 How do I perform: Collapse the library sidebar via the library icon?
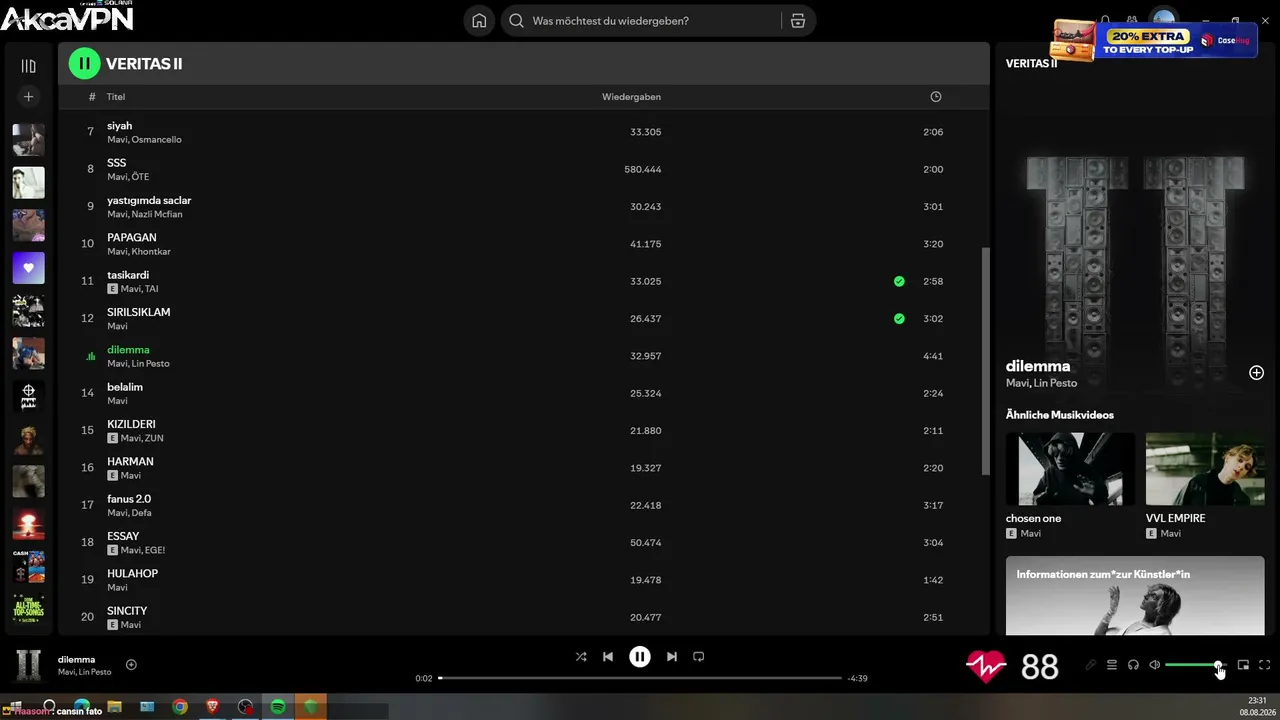tap(28, 66)
